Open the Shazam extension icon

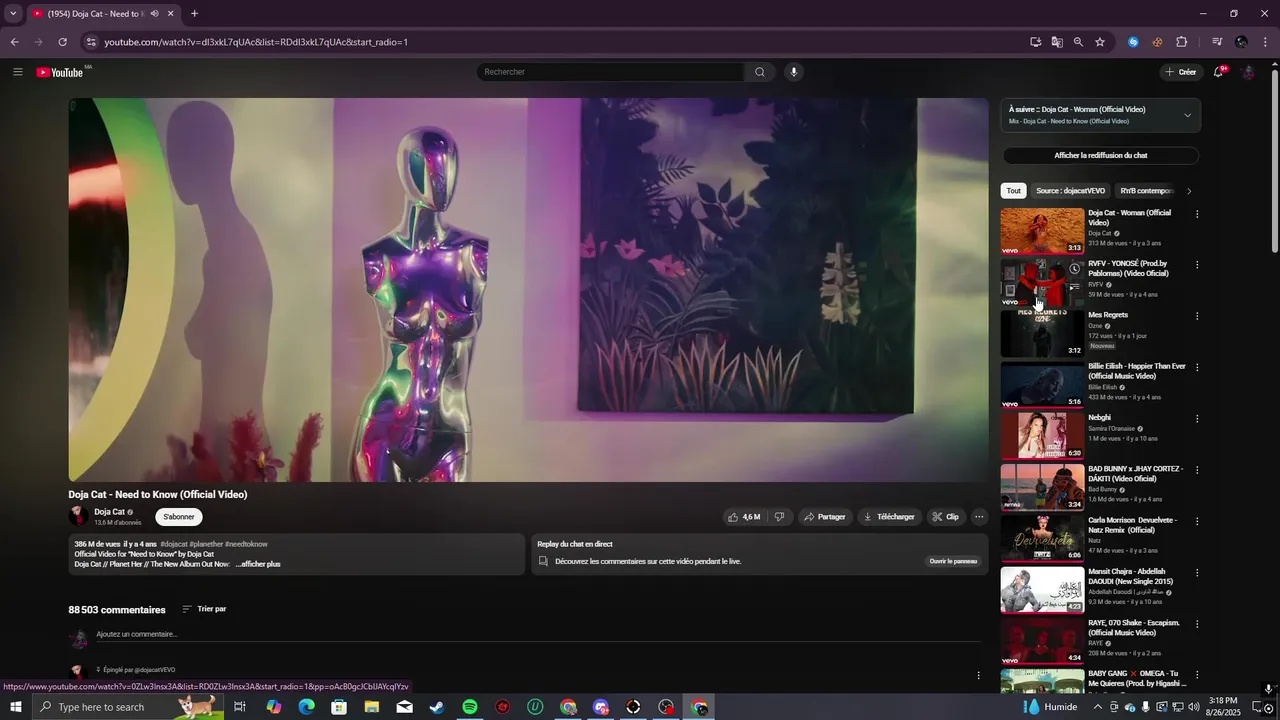pos(1133,42)
